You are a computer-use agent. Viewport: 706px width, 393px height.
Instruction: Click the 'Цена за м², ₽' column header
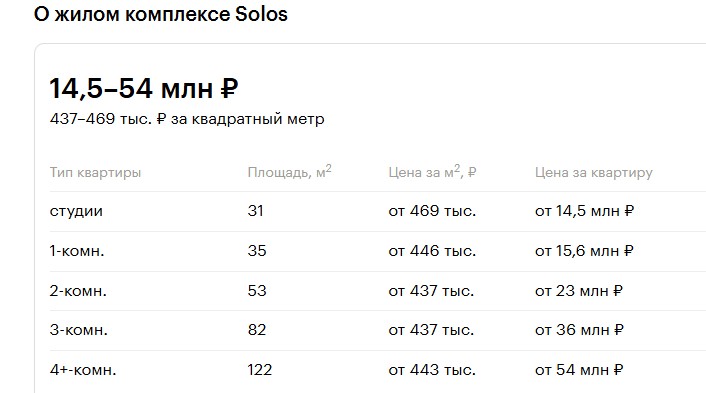pos(432,172)
